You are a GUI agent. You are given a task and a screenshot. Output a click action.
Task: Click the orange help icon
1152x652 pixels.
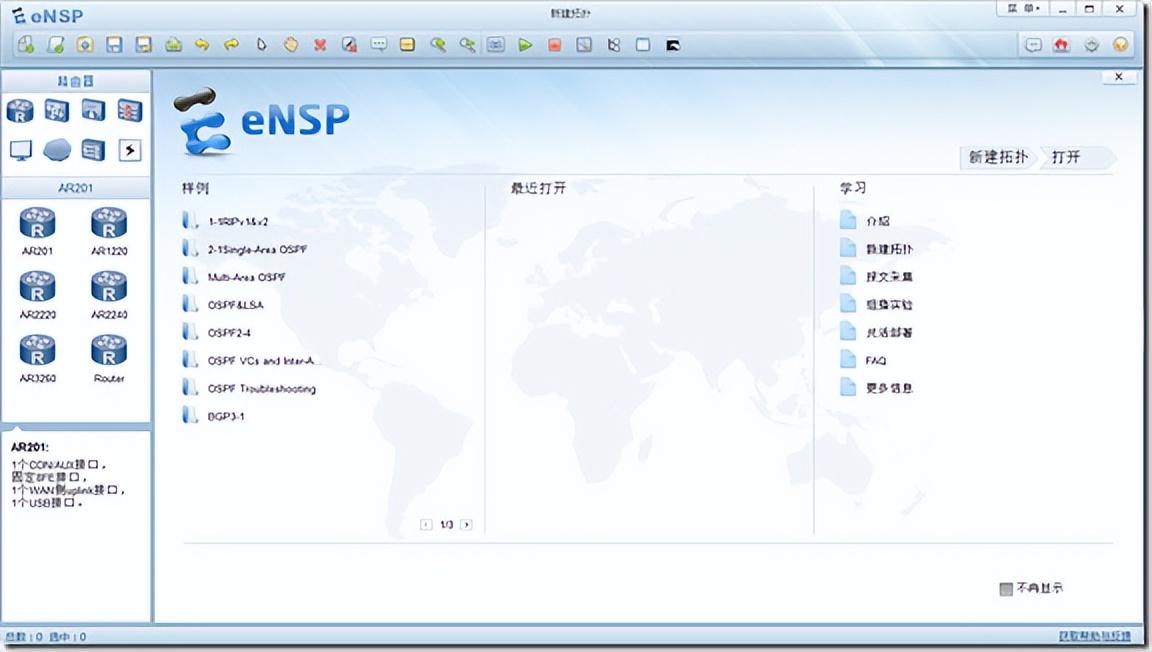pyautogui.click(x=1120, y=45)
